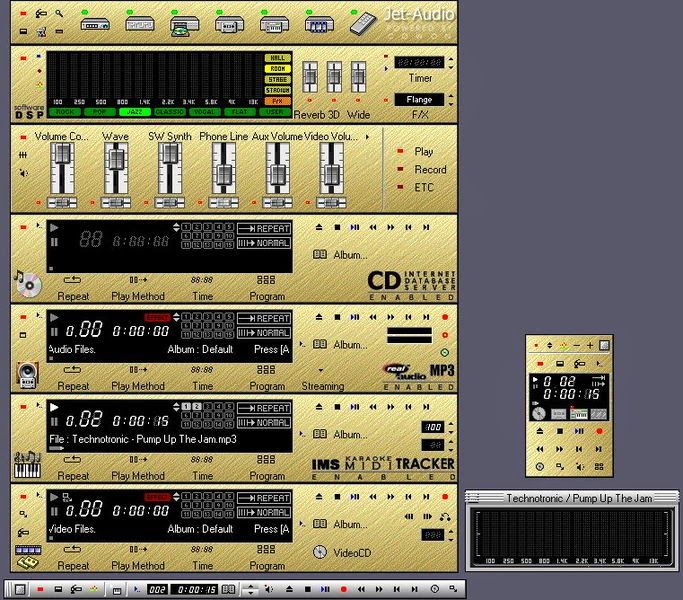Screen dimensions: 683x600
Task: Select the CD disc source on mini remote display
Action: (x=539, y=414)
